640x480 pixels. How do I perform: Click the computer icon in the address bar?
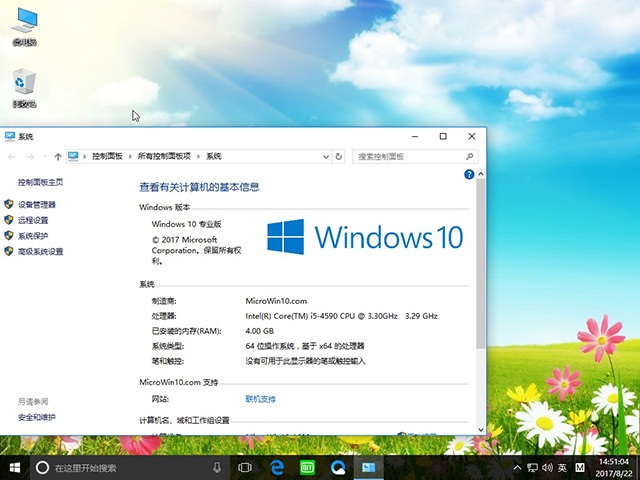[73, 156]
